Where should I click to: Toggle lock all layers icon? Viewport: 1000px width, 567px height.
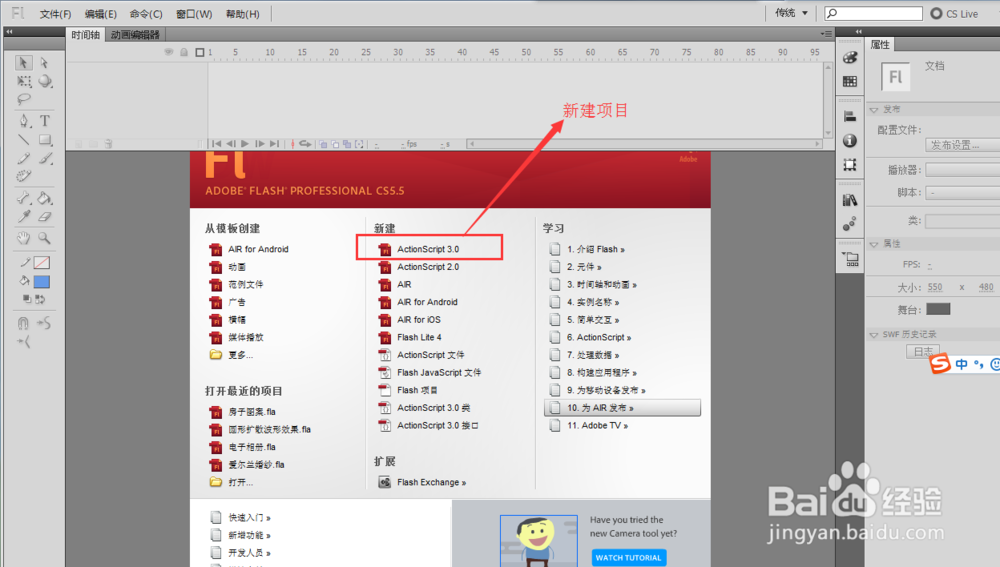184,52
